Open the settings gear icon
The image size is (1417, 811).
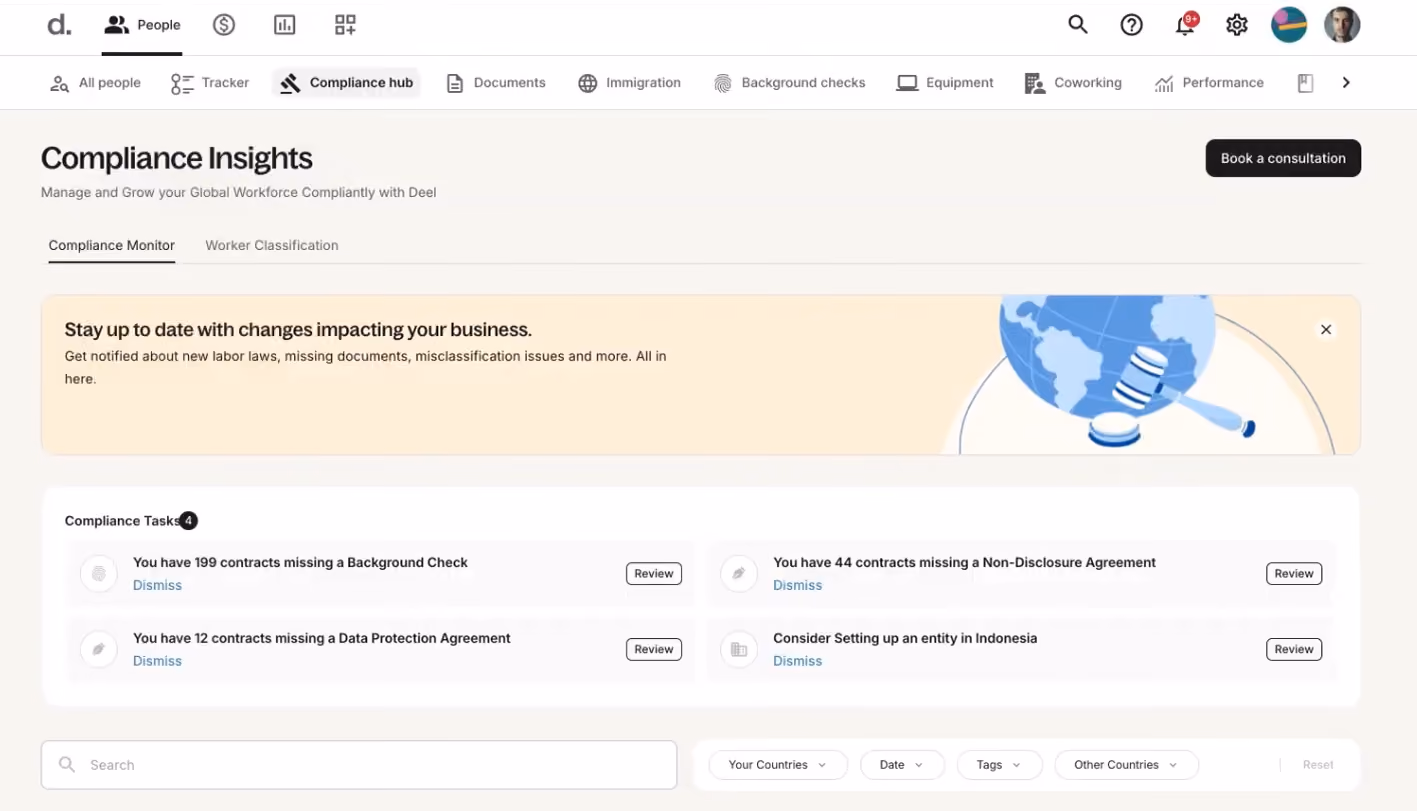pos(1237,25)
